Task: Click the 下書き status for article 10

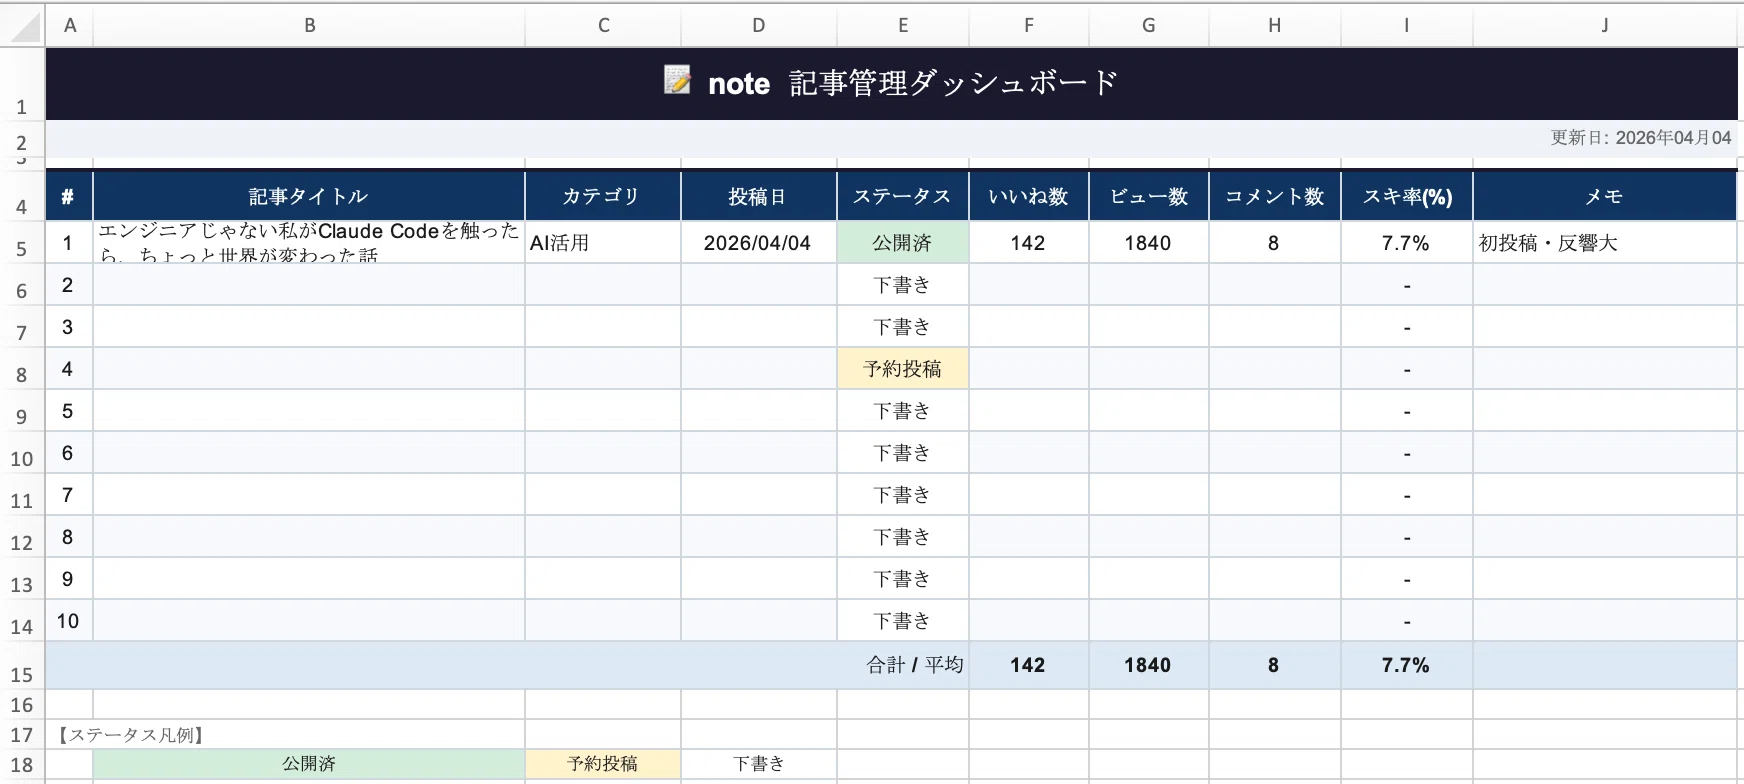Action: [903, 621]
